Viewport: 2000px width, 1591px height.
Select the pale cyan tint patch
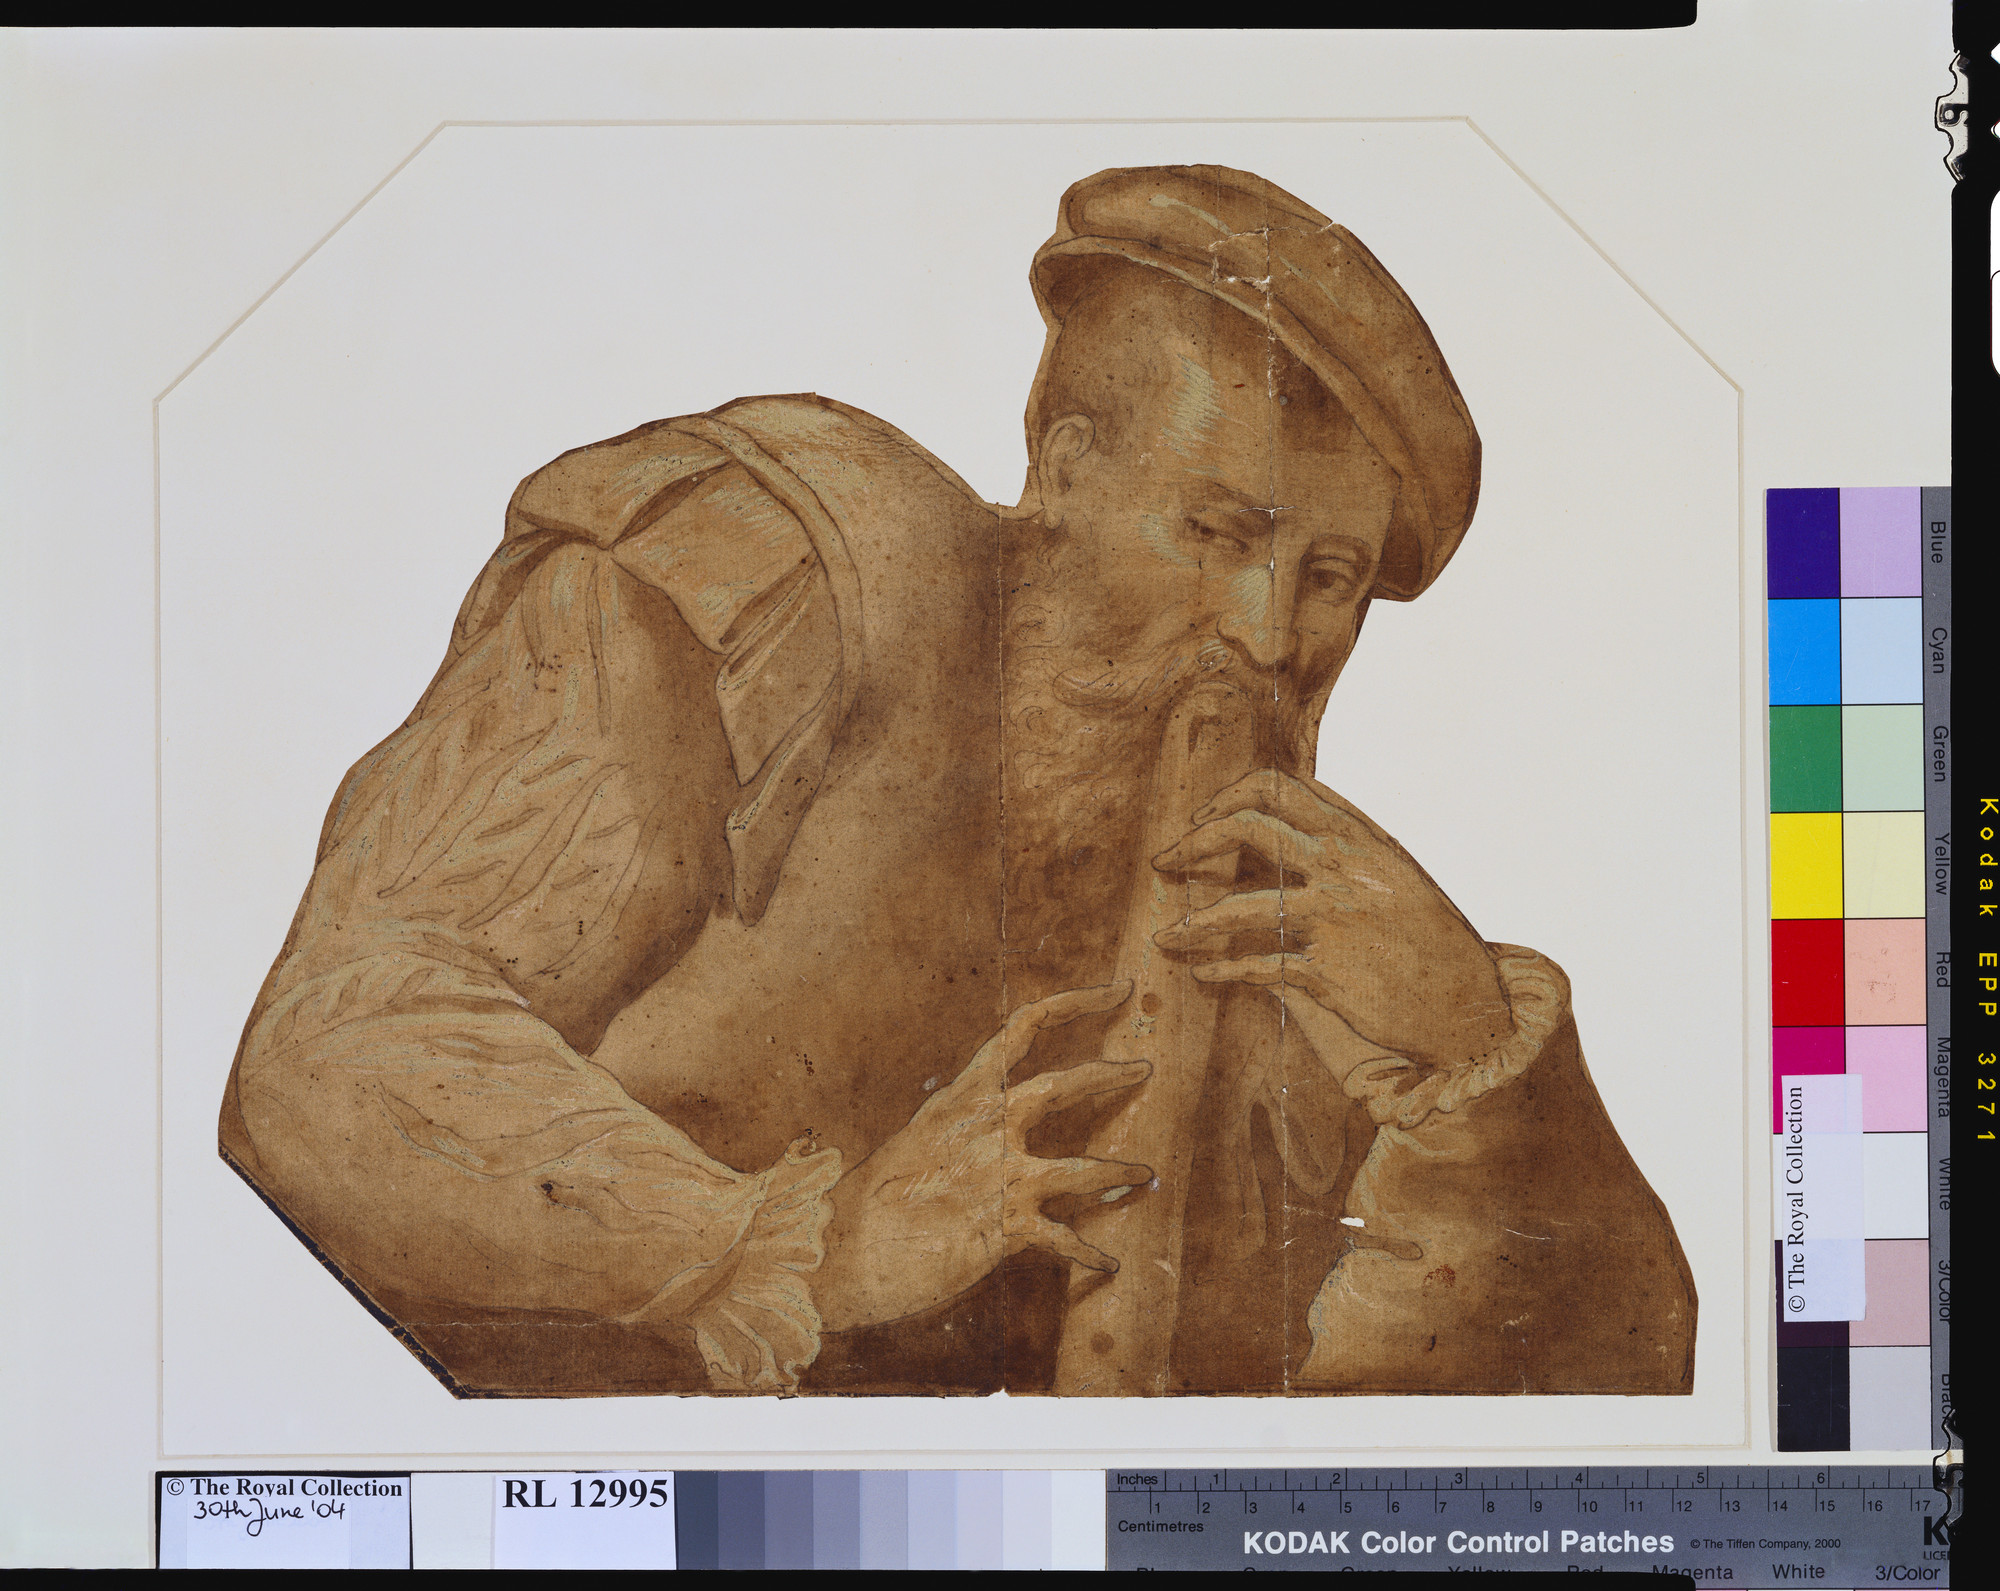[x=1880, y=651]
